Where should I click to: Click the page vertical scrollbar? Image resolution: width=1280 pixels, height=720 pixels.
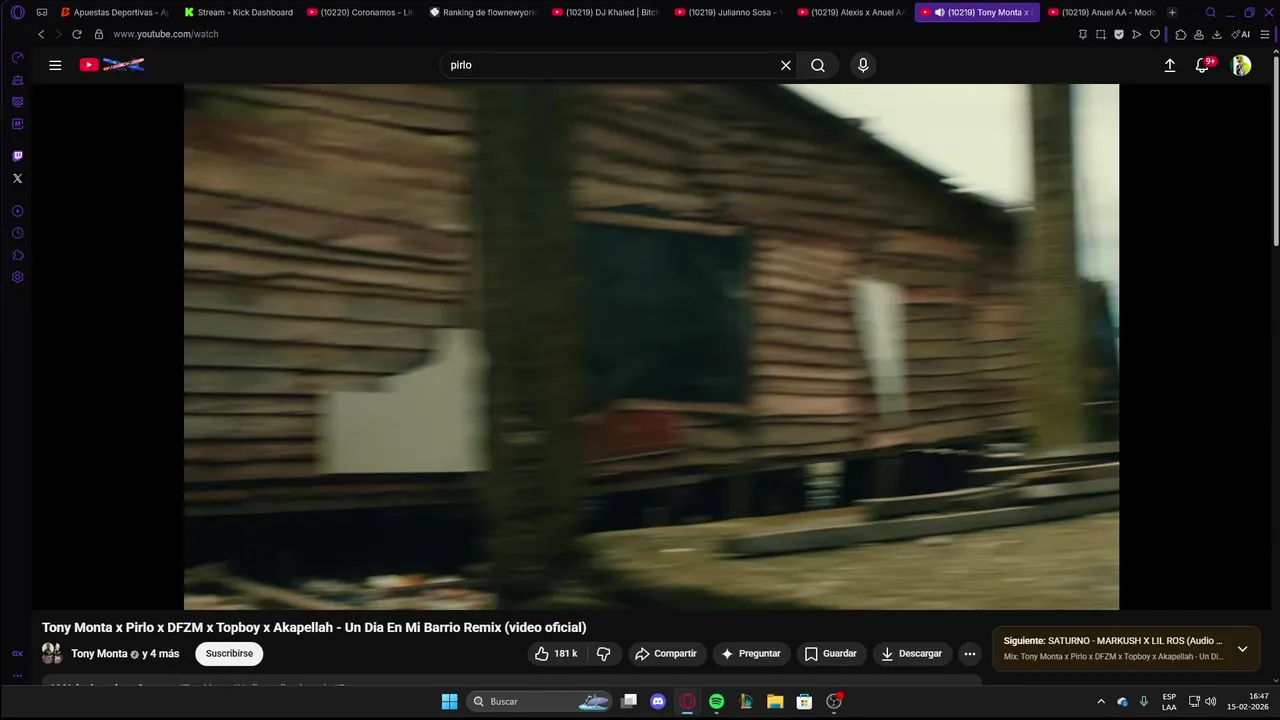(x=1275, y=150)
